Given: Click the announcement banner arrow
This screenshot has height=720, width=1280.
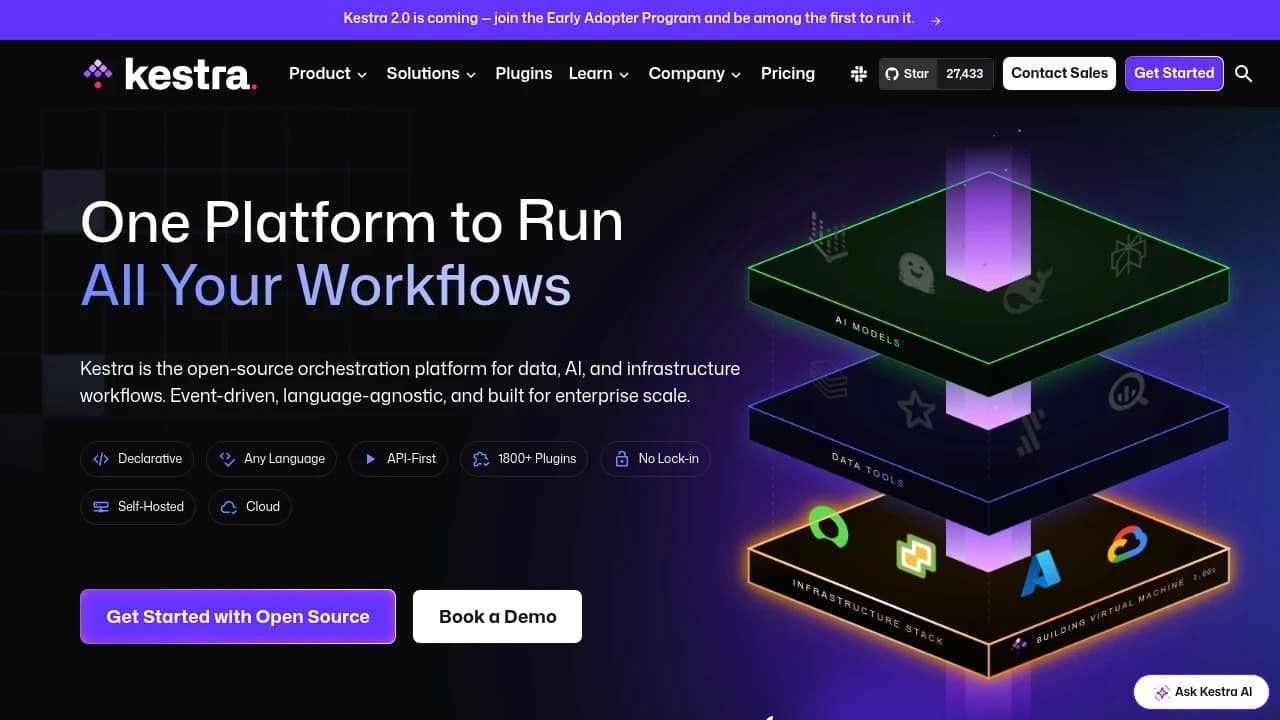Looking at the screenshot, I should point(936,19).
